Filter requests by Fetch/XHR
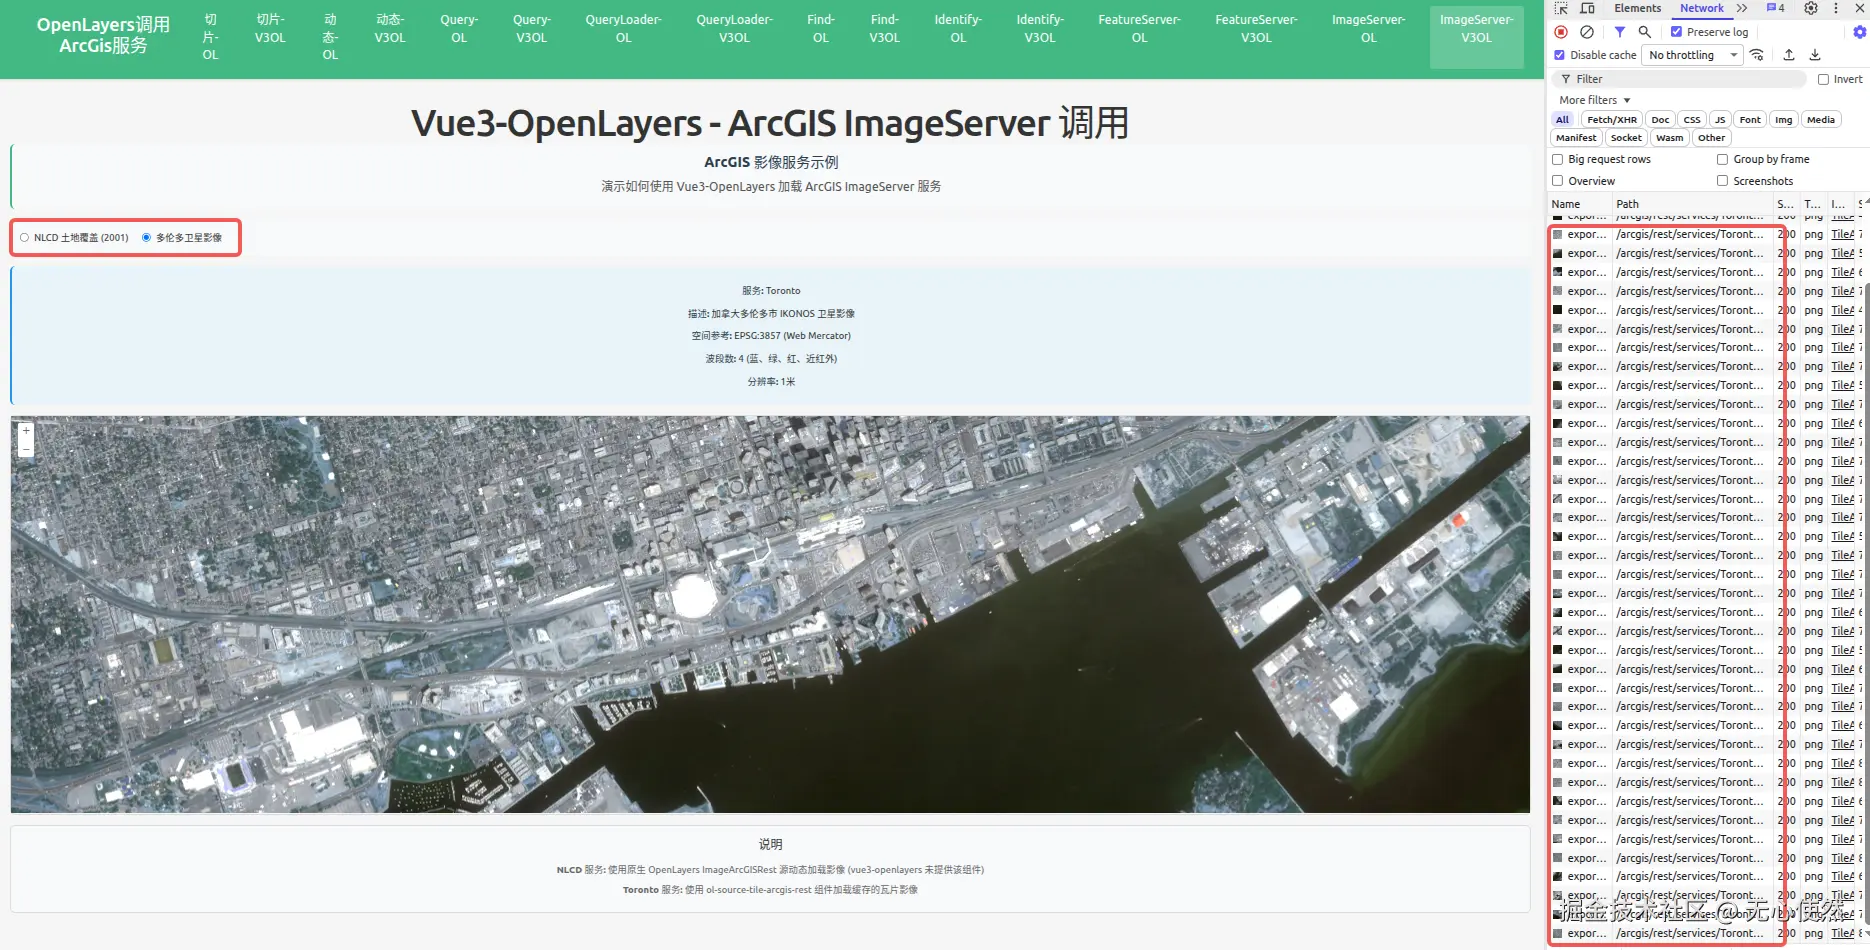The image size is (1870, 950). coord(1612,120)
